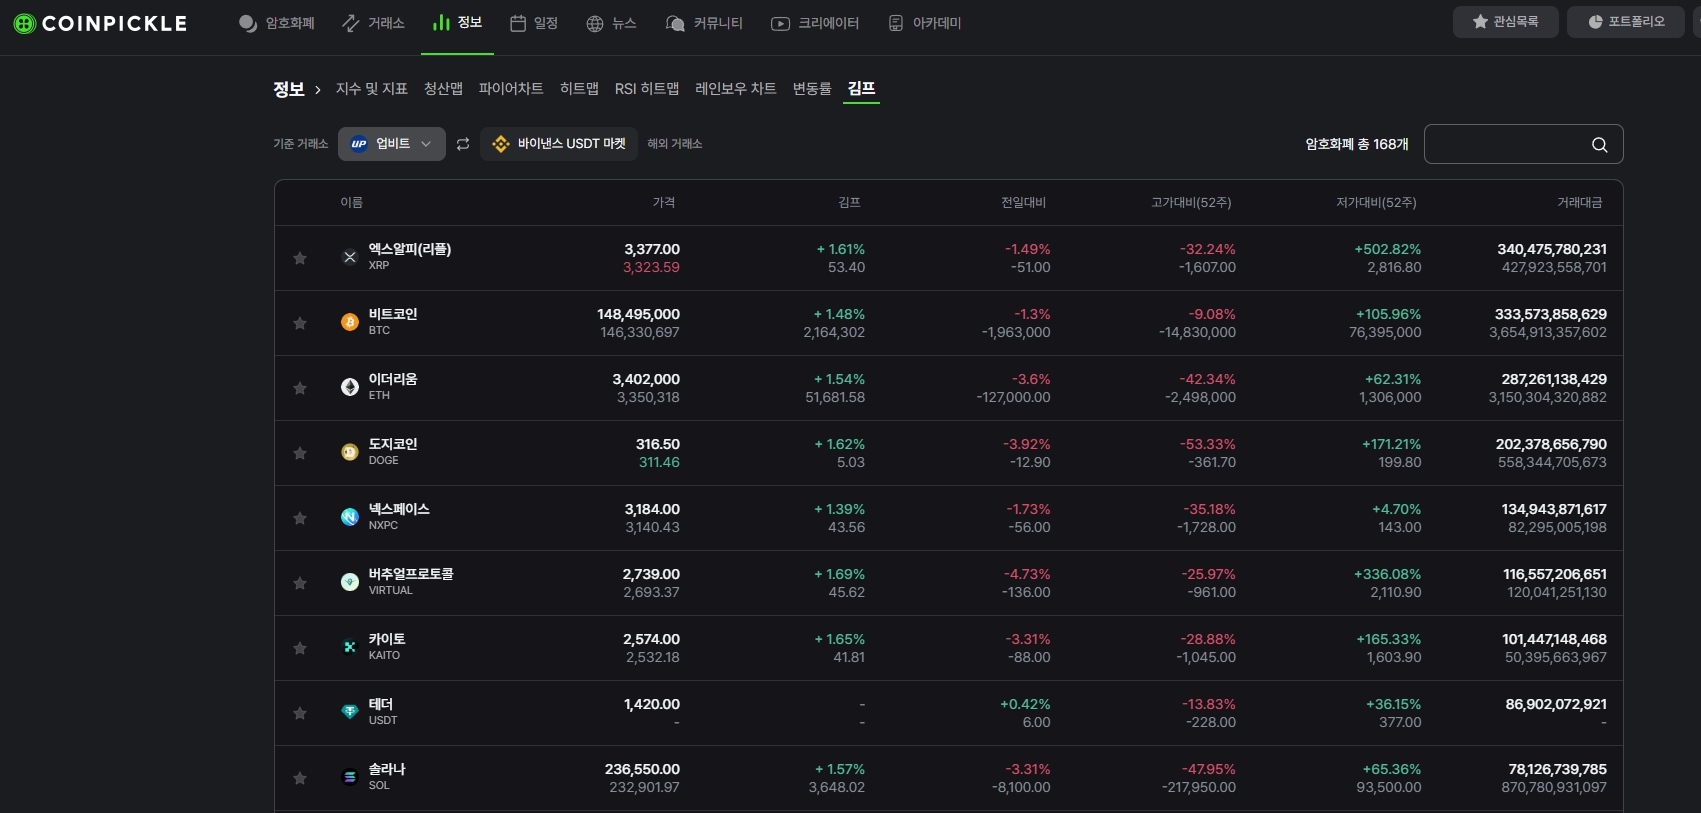The image size is (1701, 813).
Task: Go to the 뉴스 section
Action: click(x=611, y=23)
